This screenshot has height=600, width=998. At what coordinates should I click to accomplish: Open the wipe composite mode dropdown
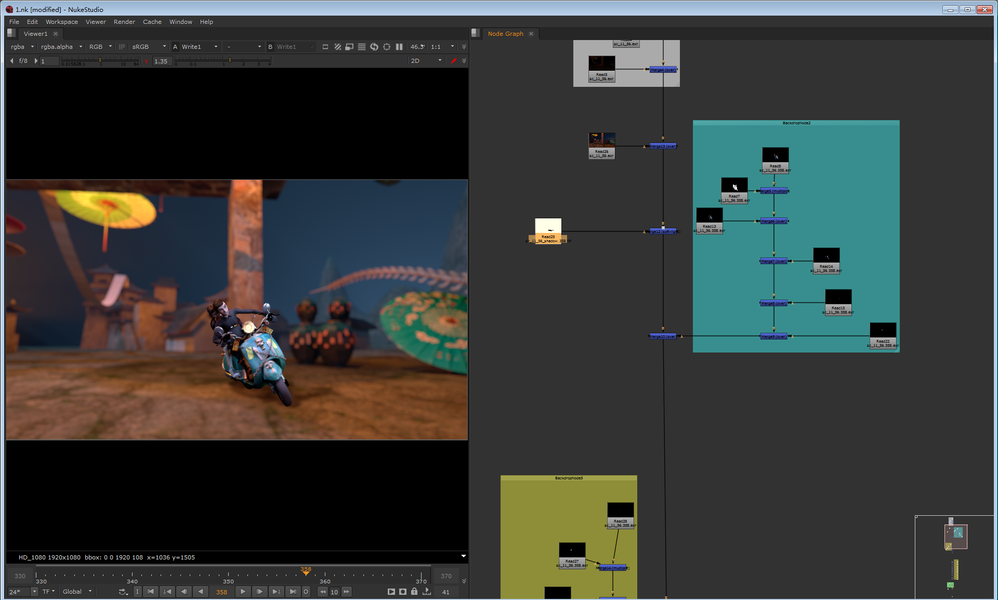click(x=243, y=46)
